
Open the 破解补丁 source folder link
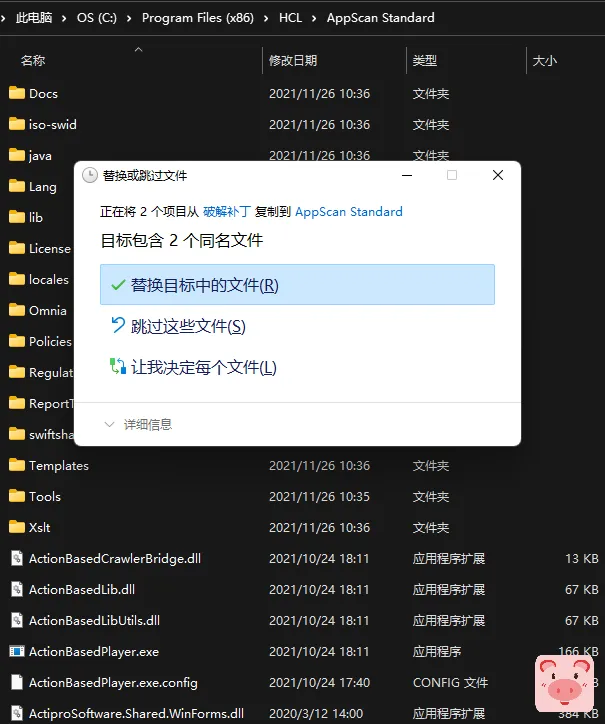pyautogui.click(x=227, y=211)
